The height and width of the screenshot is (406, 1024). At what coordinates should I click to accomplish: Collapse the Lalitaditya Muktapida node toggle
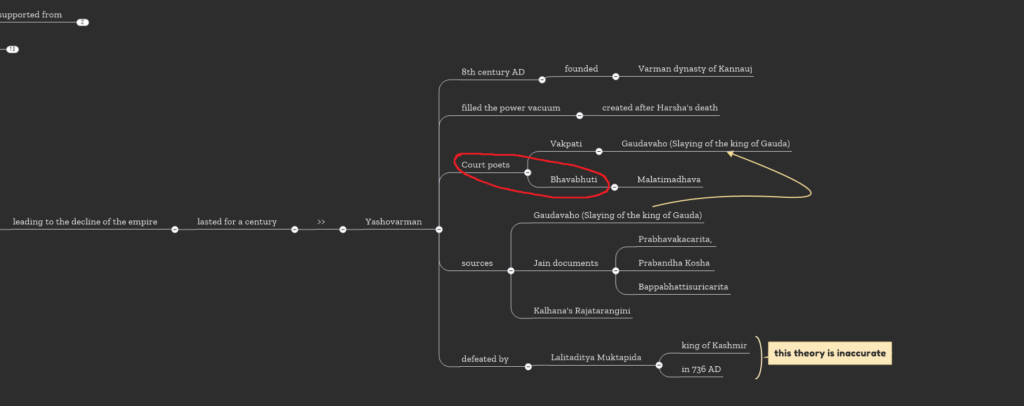659,366
